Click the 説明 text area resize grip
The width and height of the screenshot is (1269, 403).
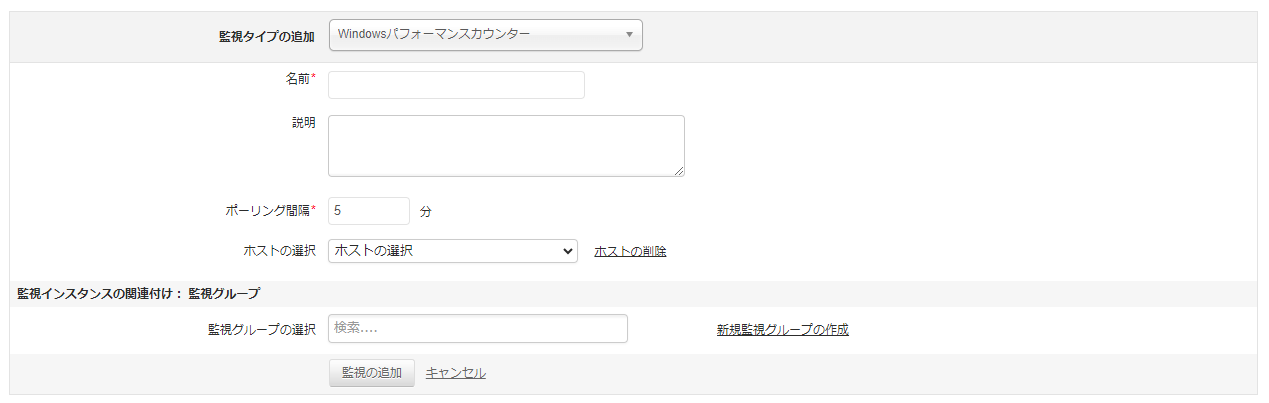pos(679,171)
